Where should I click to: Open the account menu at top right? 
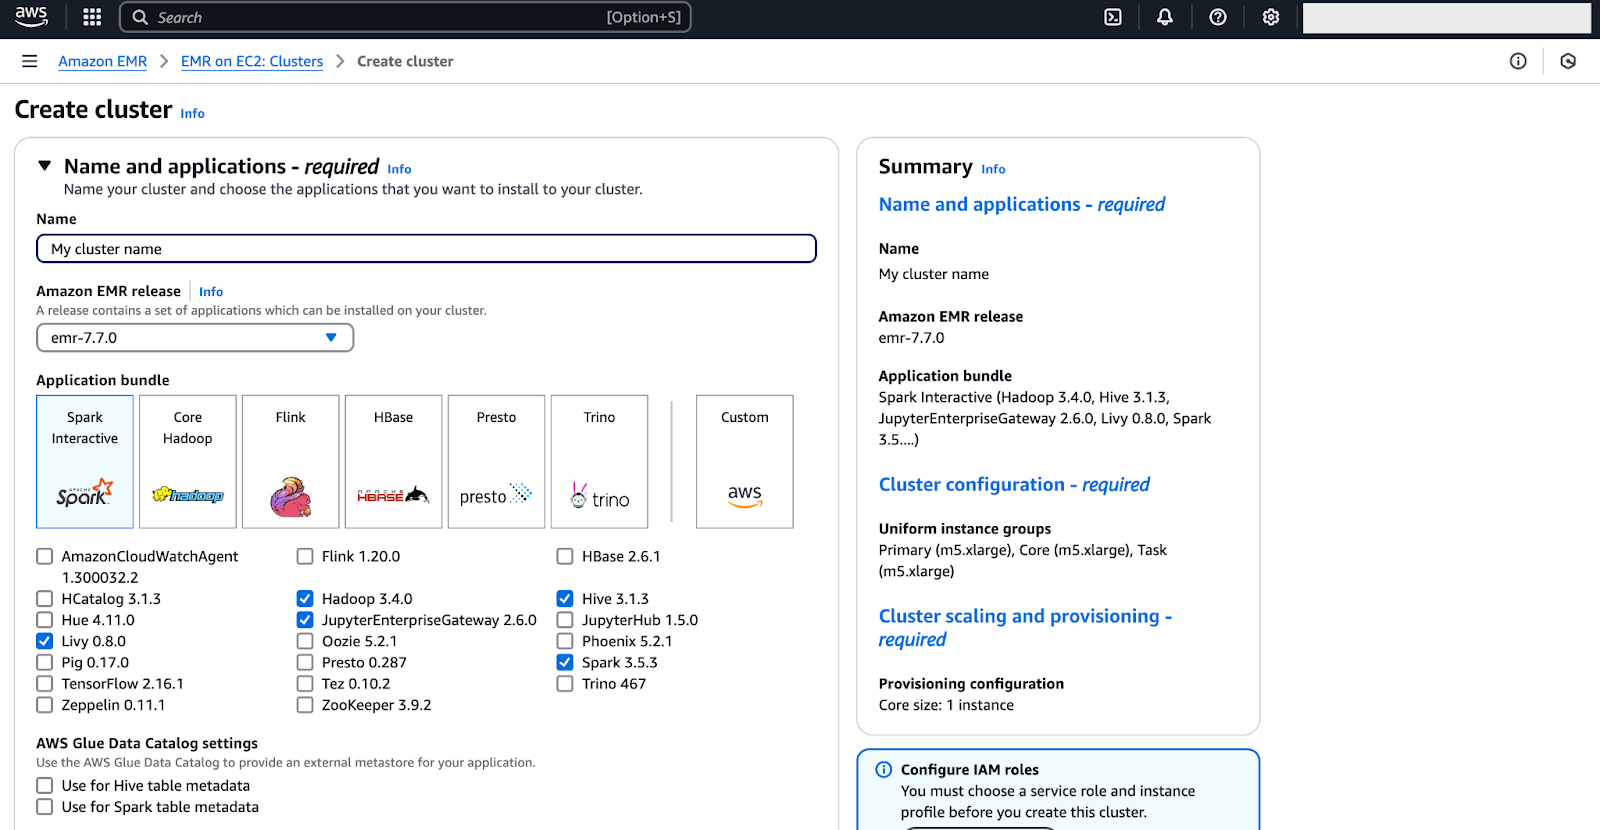1446,17
